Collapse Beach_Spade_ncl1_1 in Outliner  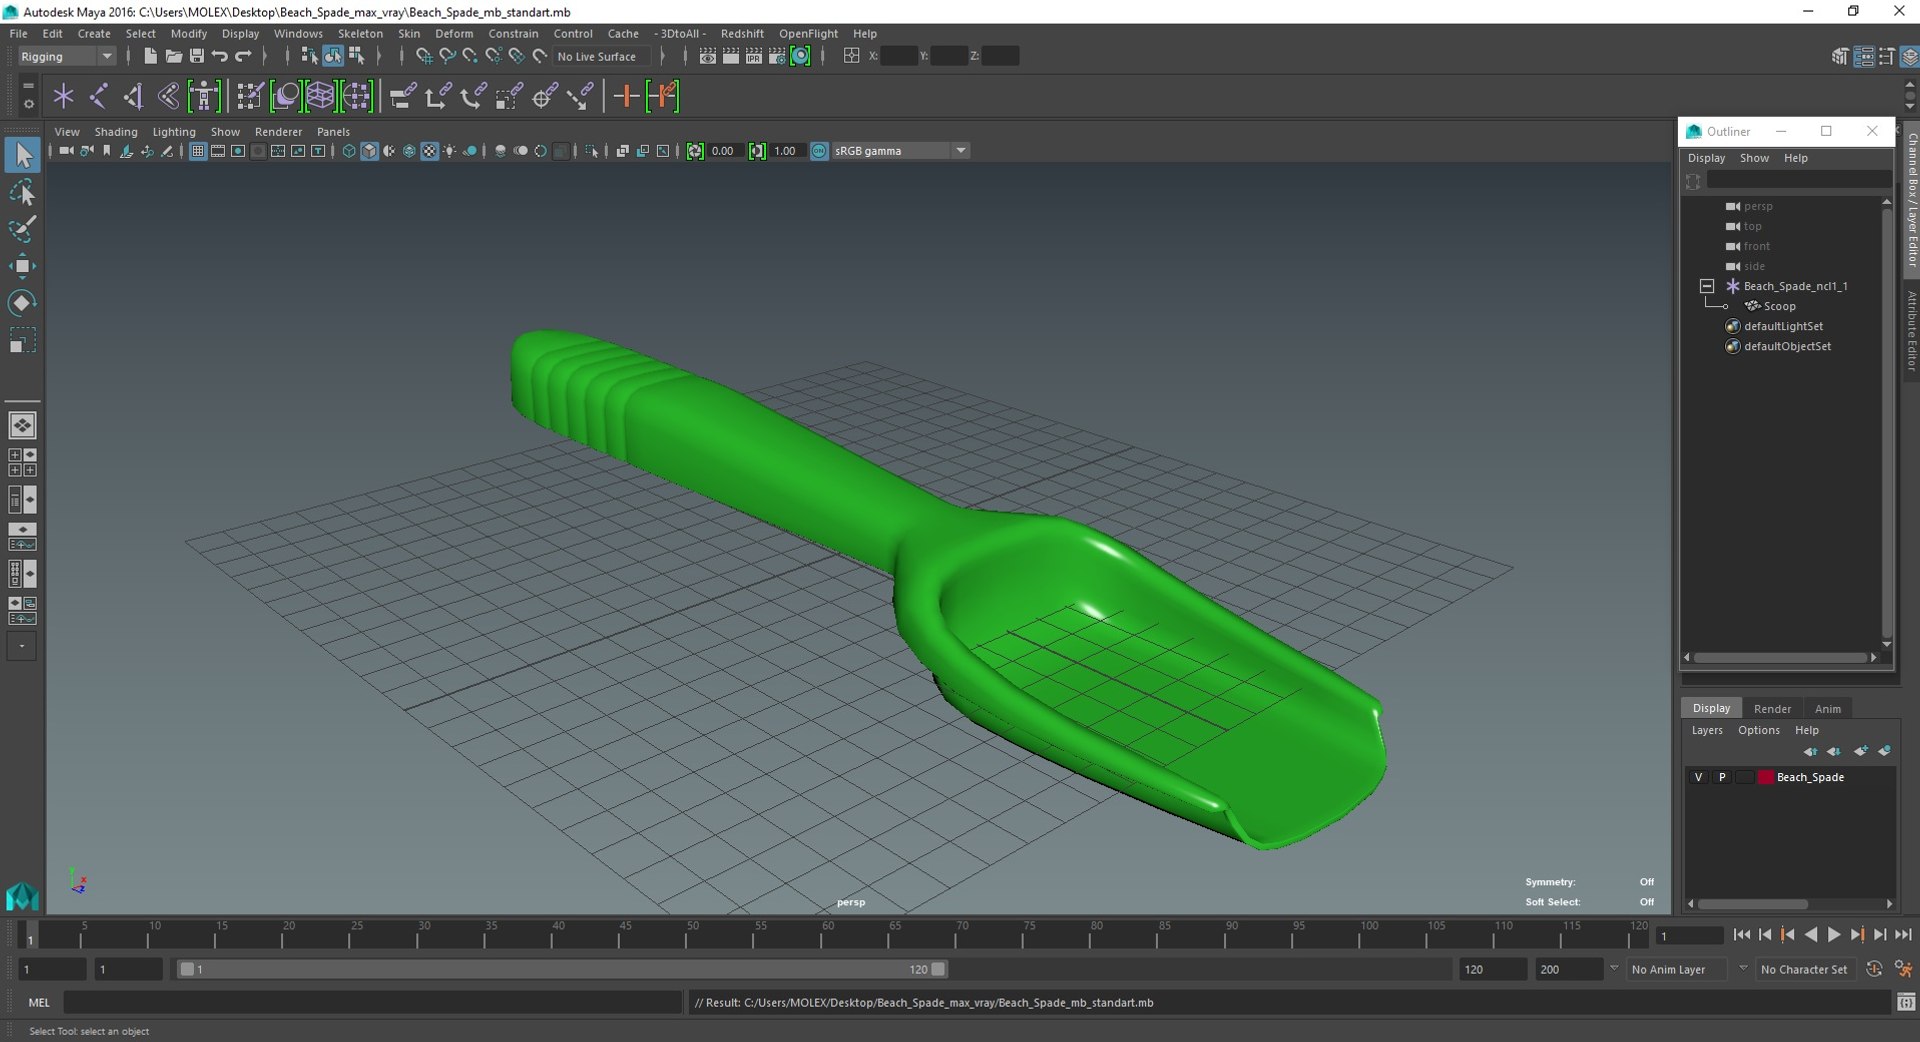click(x=1707, y=286)
